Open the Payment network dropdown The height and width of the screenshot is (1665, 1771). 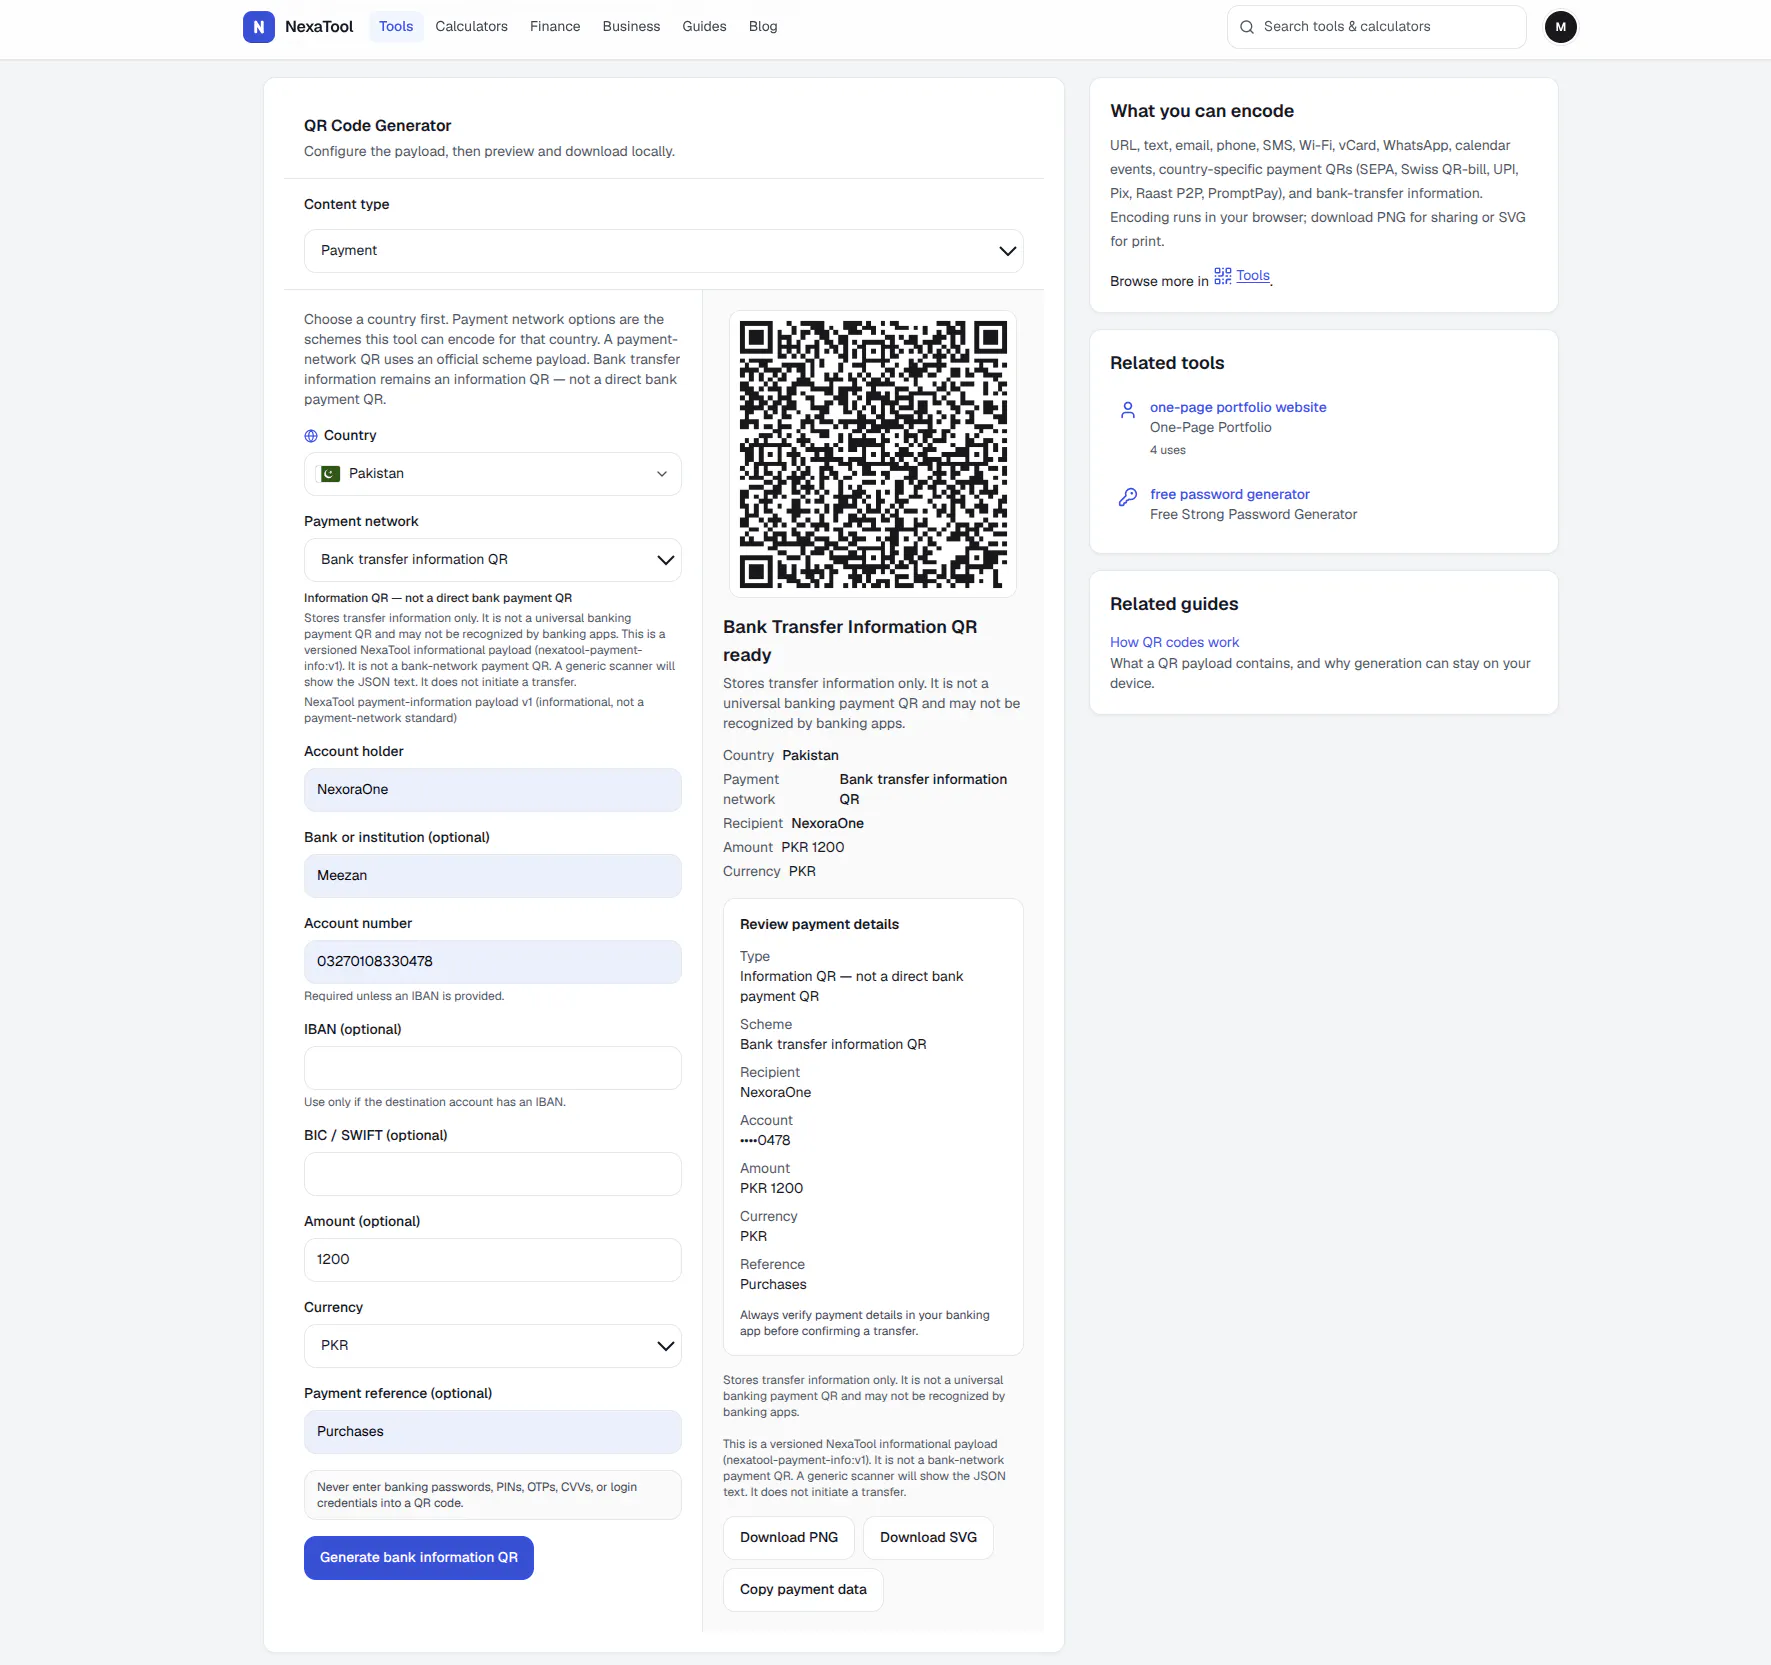(493, 560)
